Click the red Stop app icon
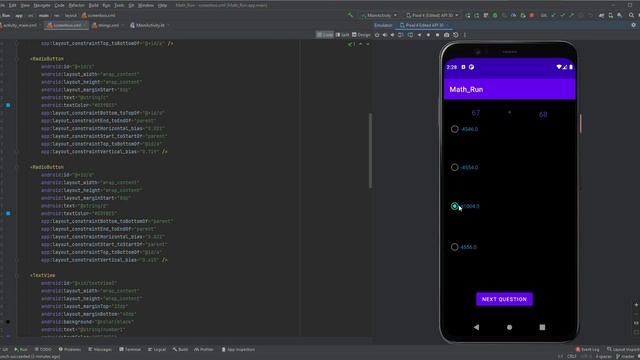This screenshot has width=640, height=360. [x=531, y=15]
